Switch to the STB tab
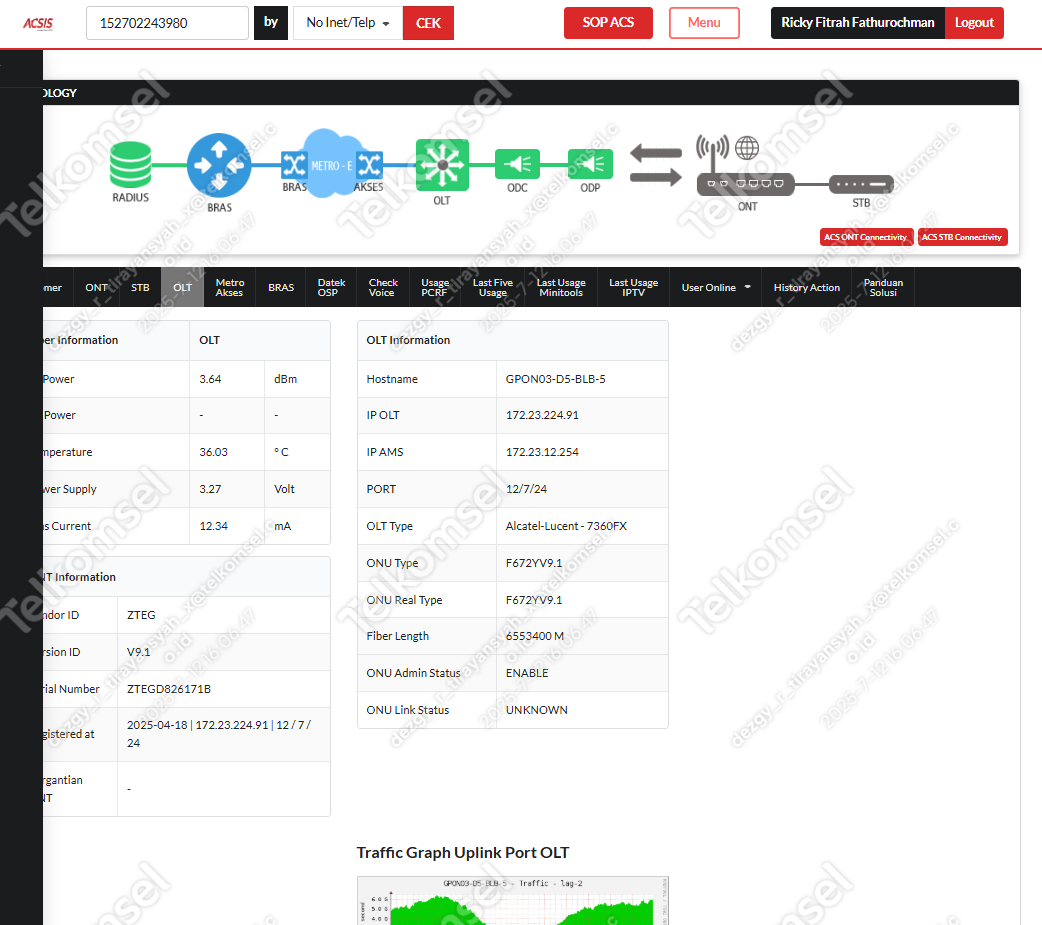 point(140,287)
